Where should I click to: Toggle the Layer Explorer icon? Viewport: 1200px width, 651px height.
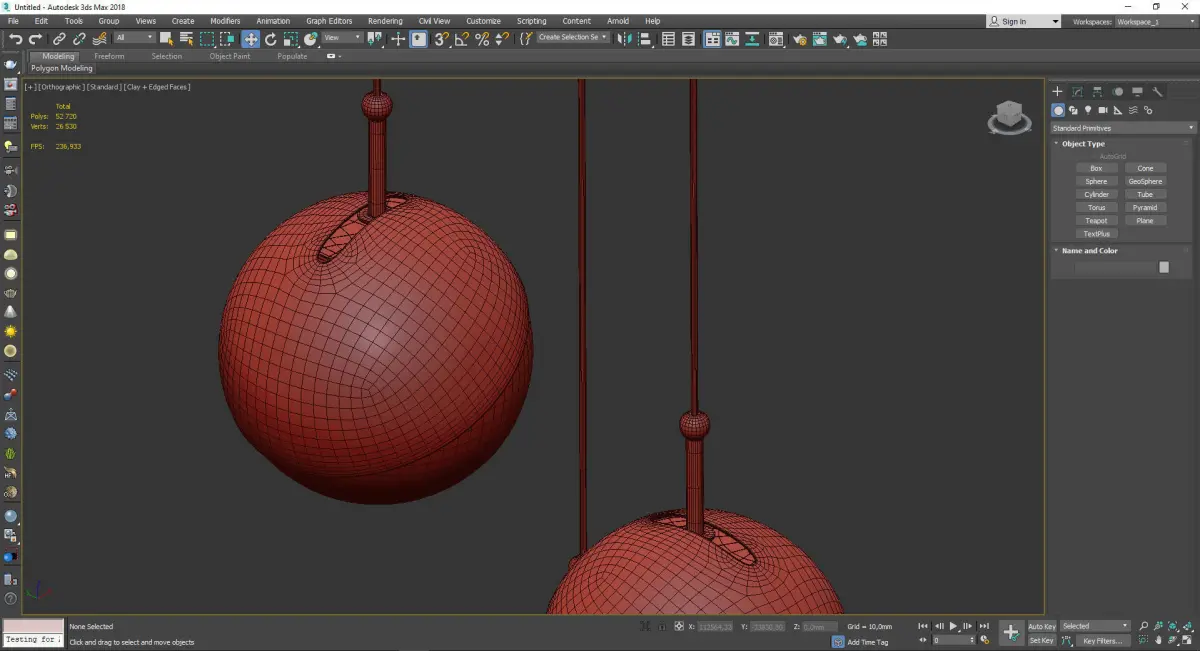pos(690,39)
